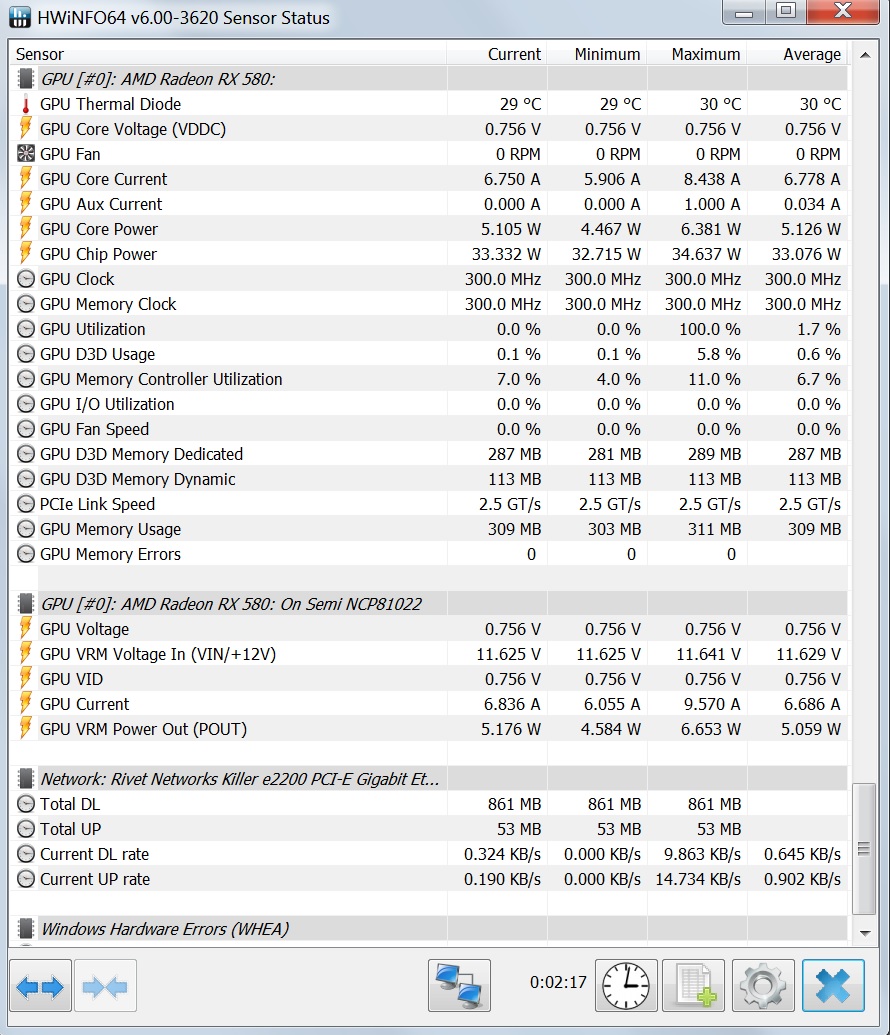
Task: Click the expand columns blue arrows button
Action: point(40,985)
